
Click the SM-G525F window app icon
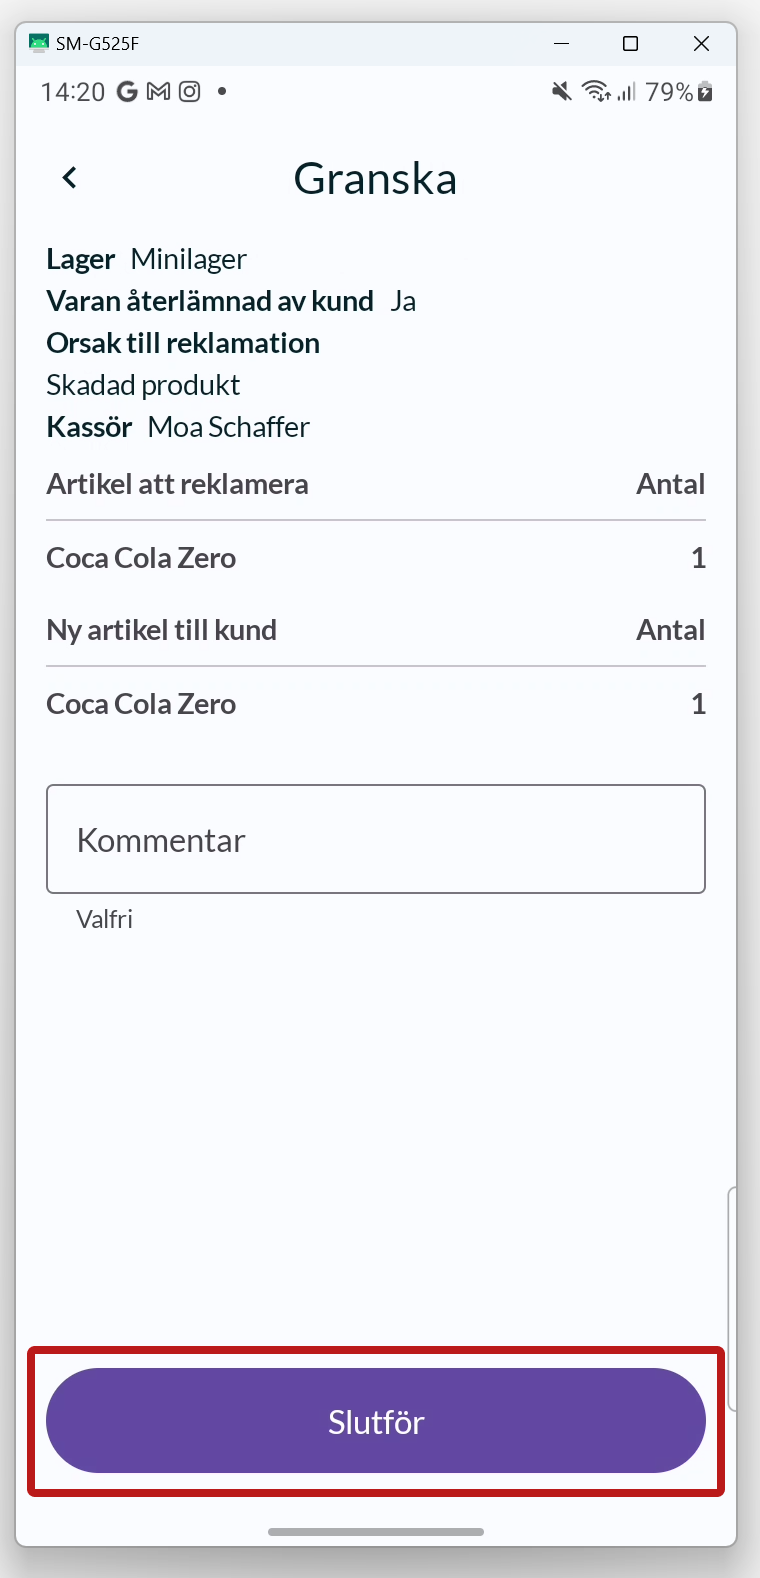[39, 43]
